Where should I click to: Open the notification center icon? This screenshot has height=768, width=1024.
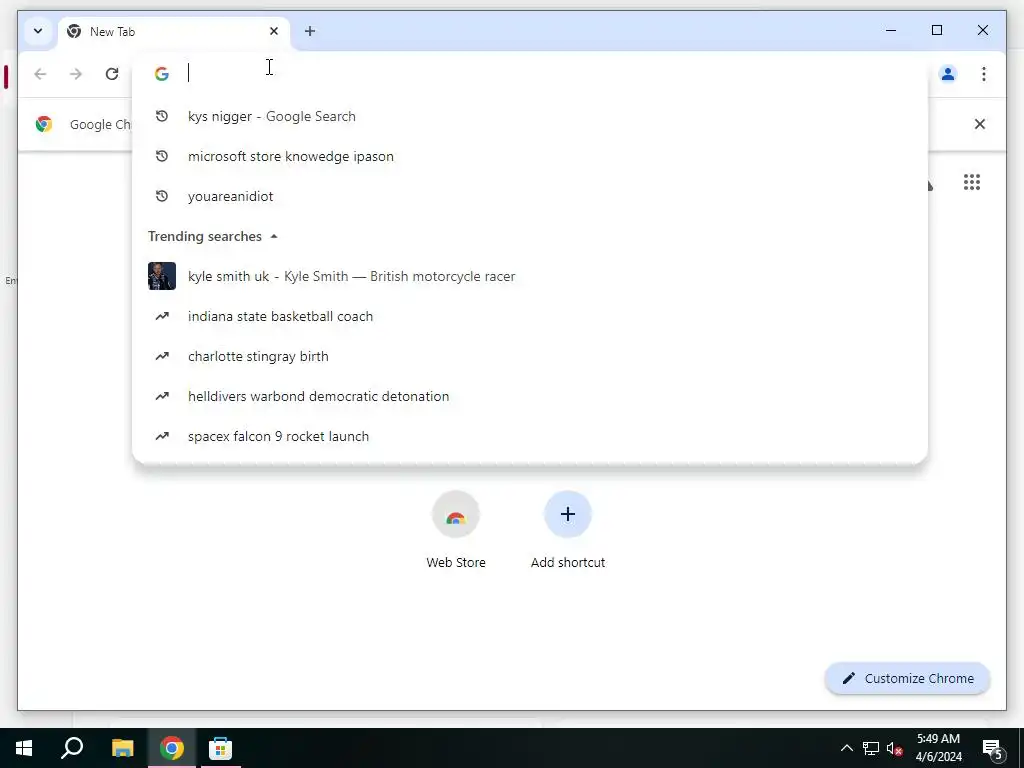[x=992, y=749]
